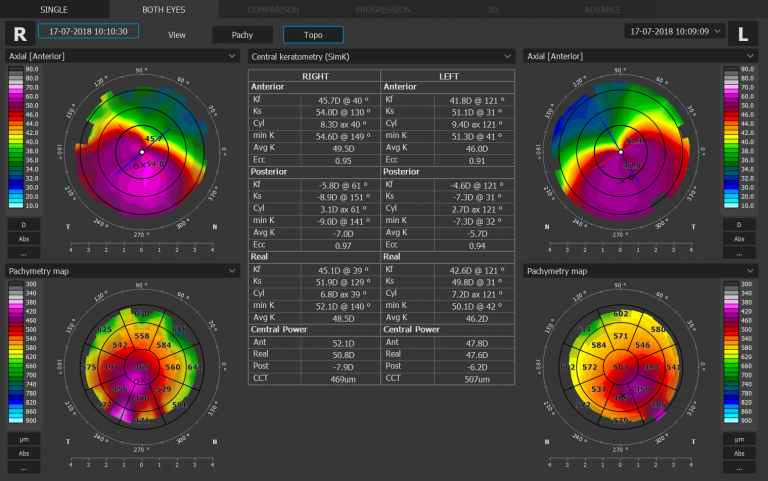Click the right eye pachymetry color scale bar

[16, 352]
